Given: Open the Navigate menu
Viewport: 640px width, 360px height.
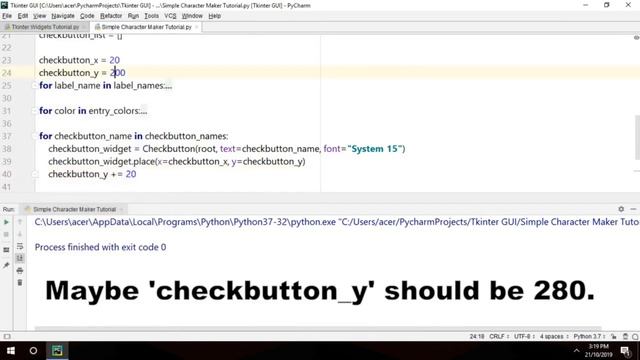Looking at the screenshot, I should click(x=63, y=16).
